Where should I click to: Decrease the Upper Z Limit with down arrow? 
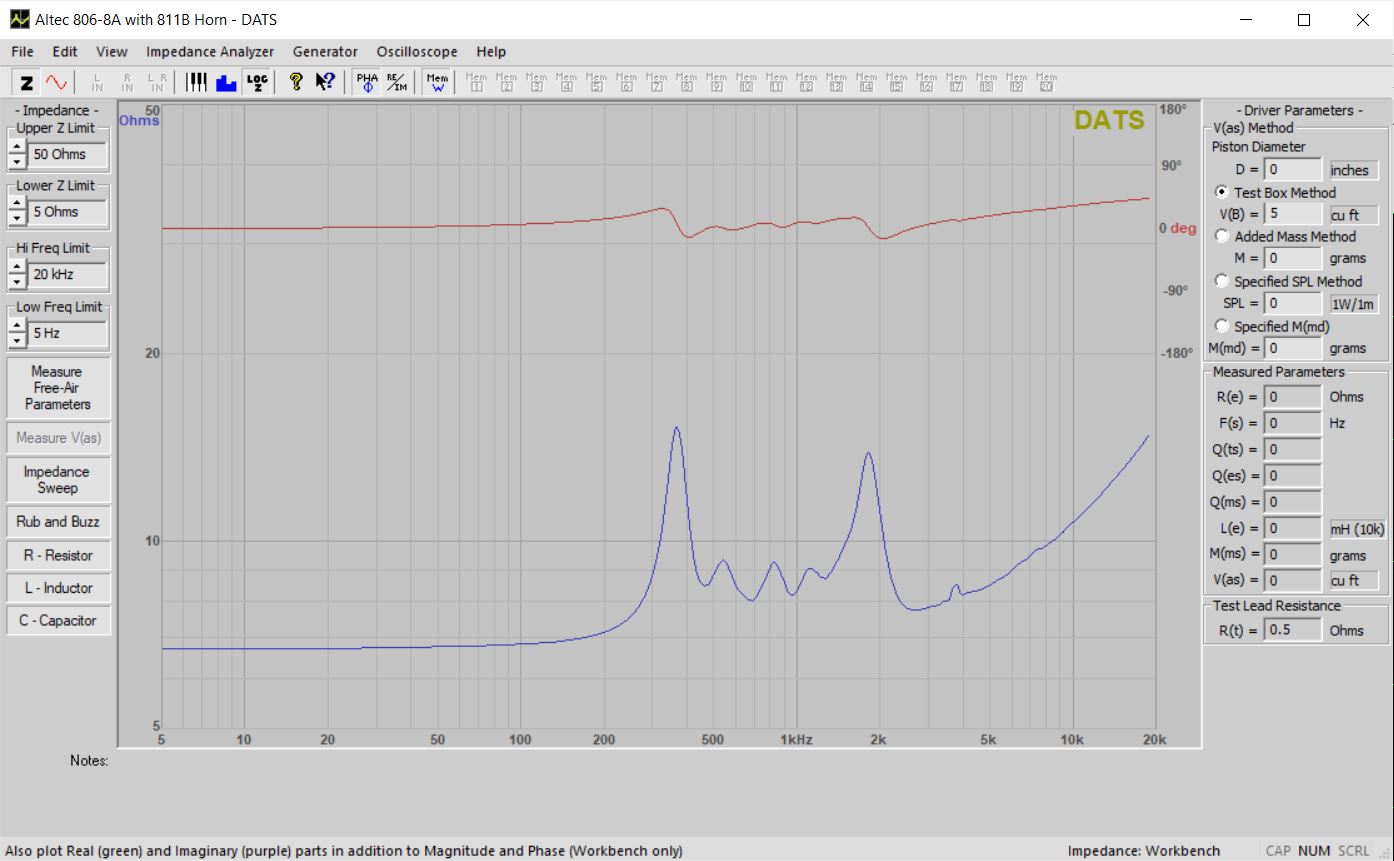pyautogui.click(x=17, y=161)
